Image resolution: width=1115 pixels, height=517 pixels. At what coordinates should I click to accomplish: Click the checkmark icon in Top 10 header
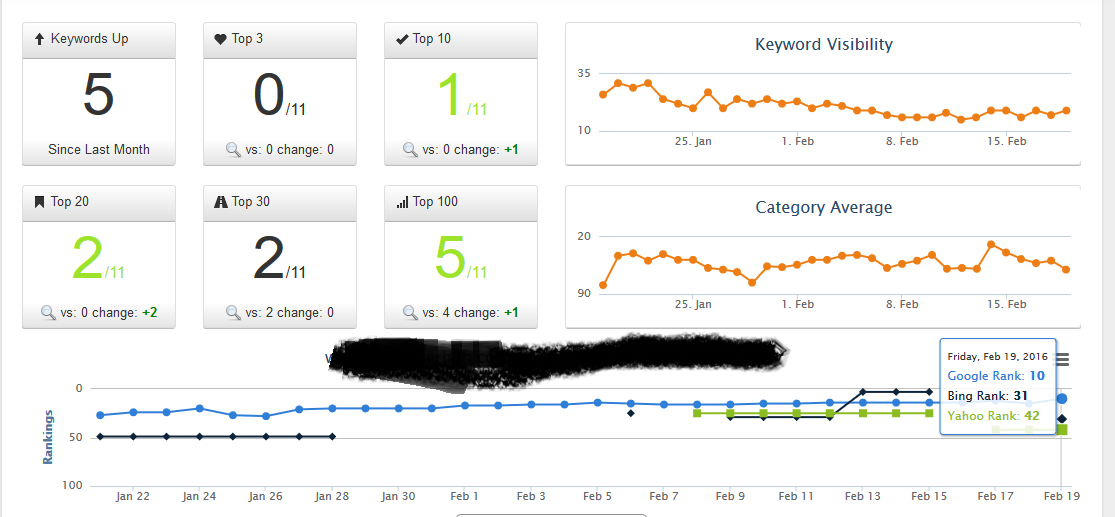[402, 39]
